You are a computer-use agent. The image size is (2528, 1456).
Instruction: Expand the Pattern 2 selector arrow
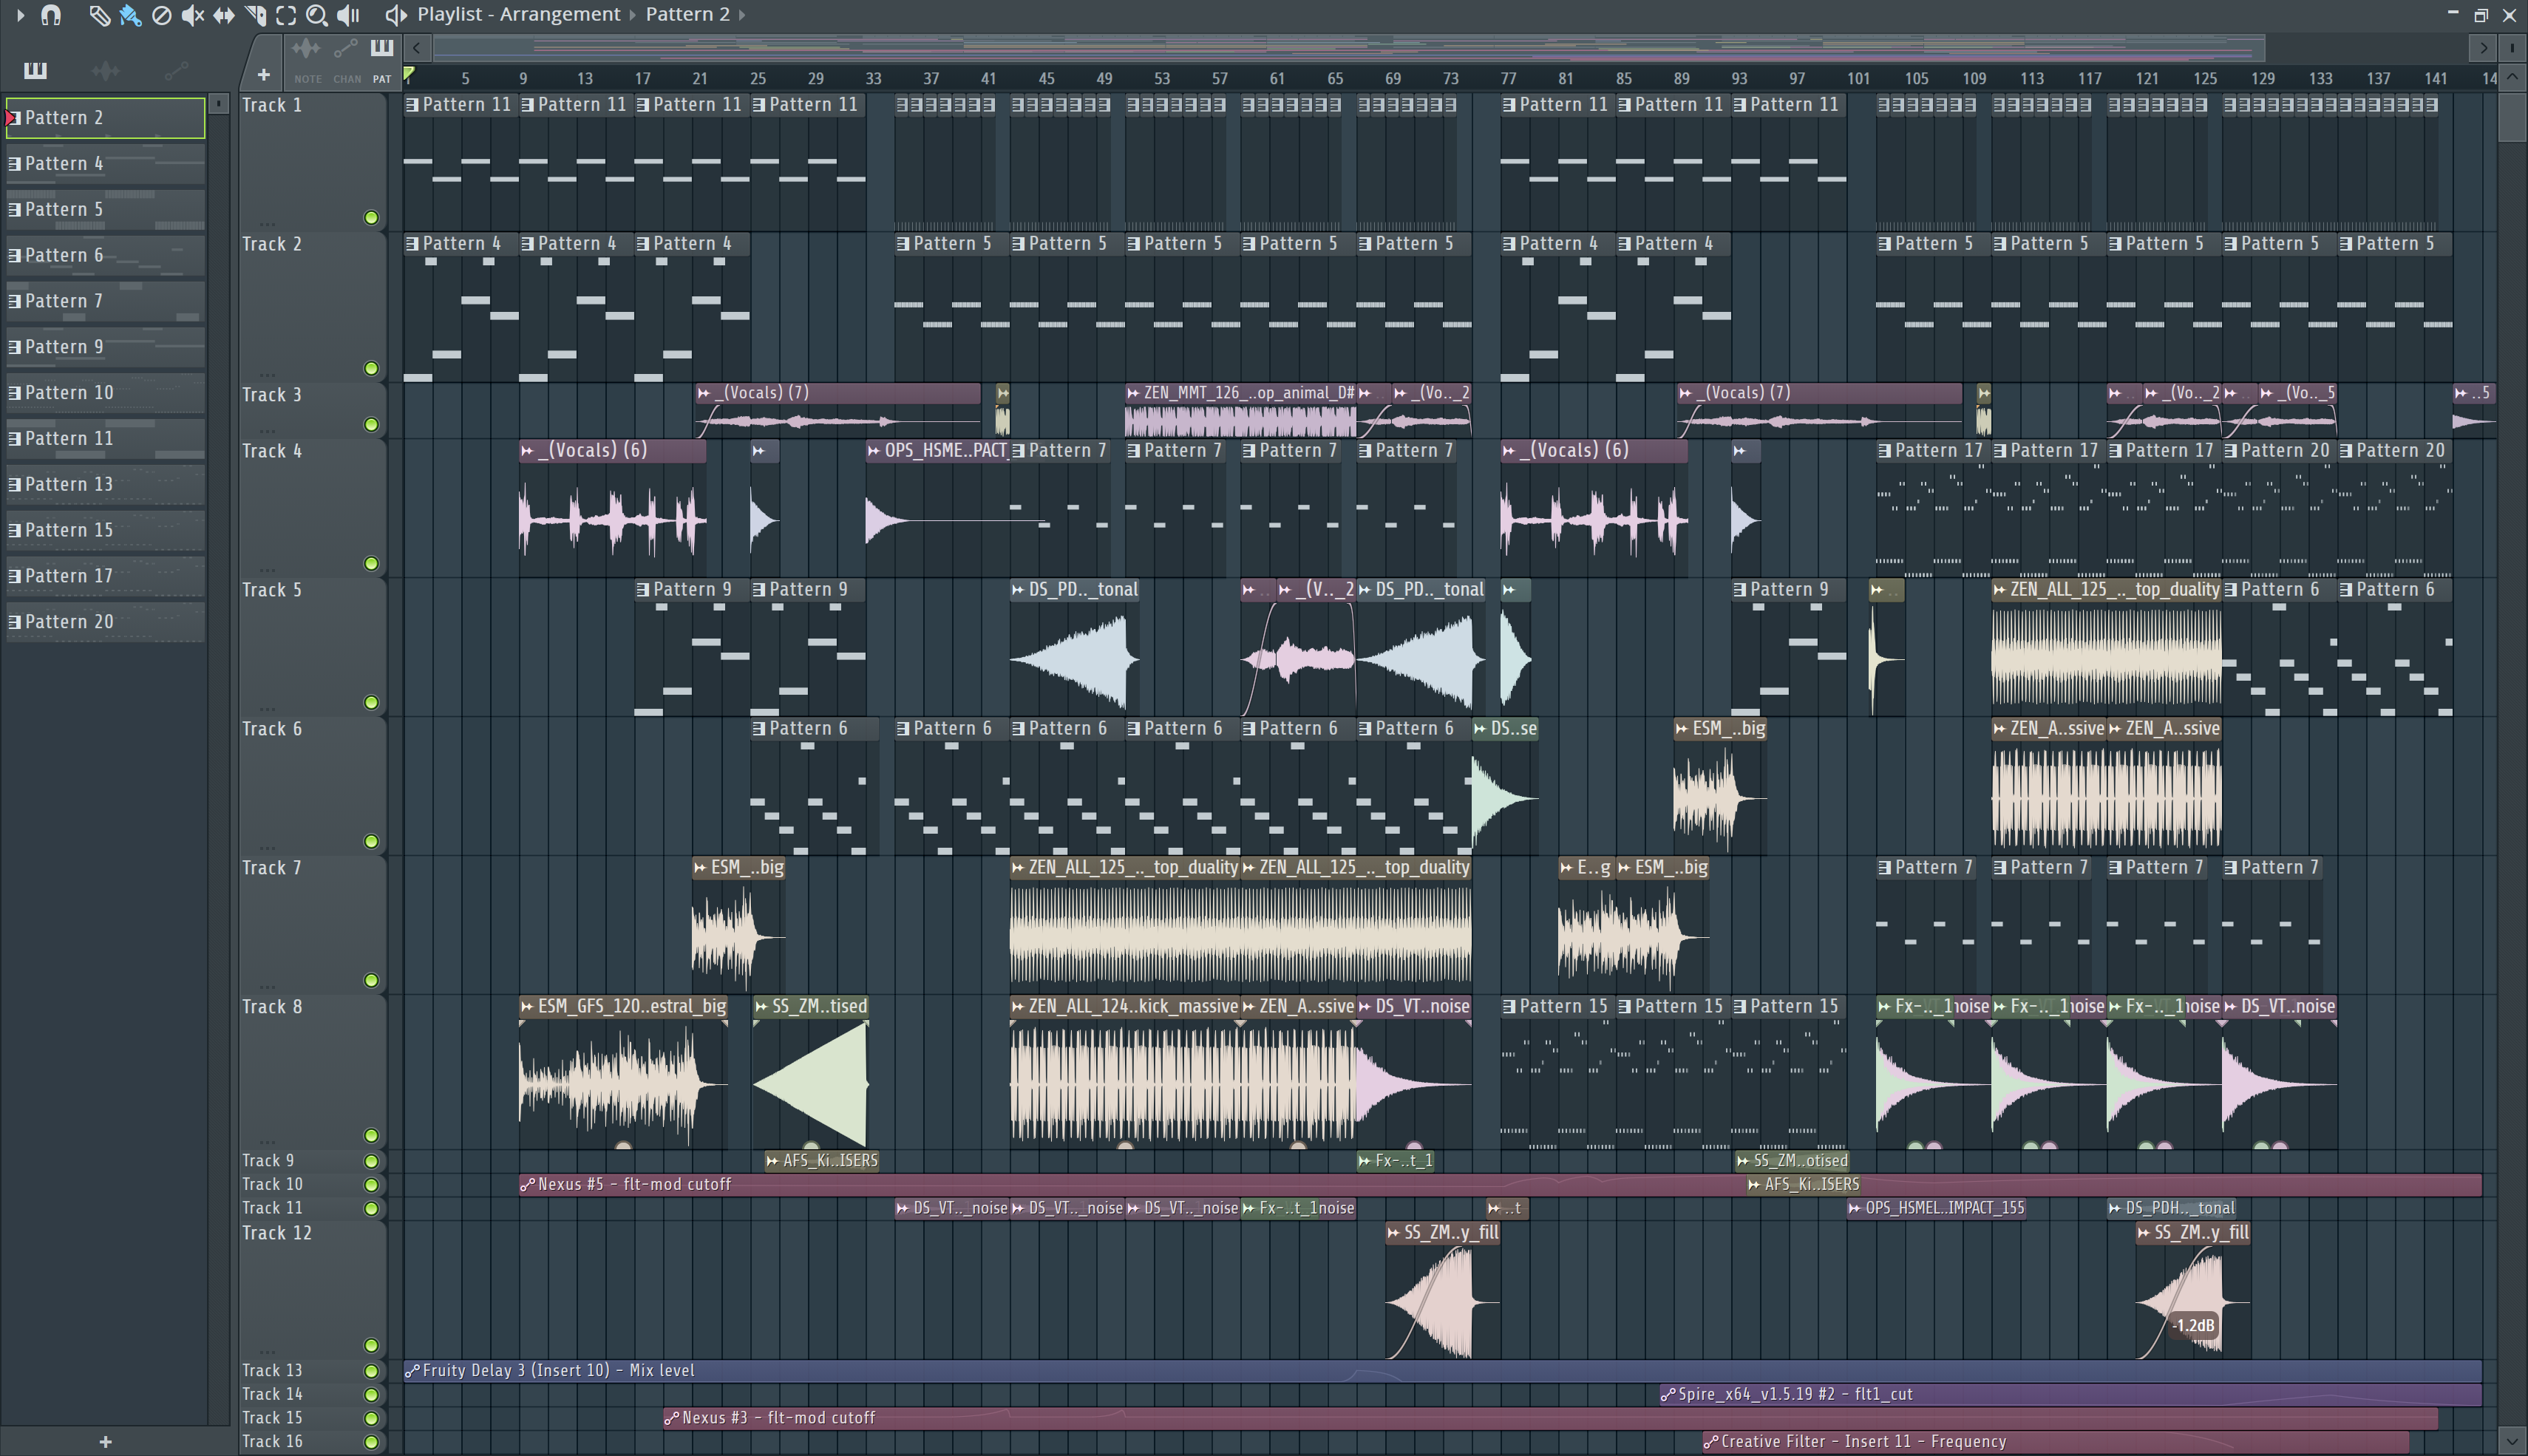(x=741, y=15)
